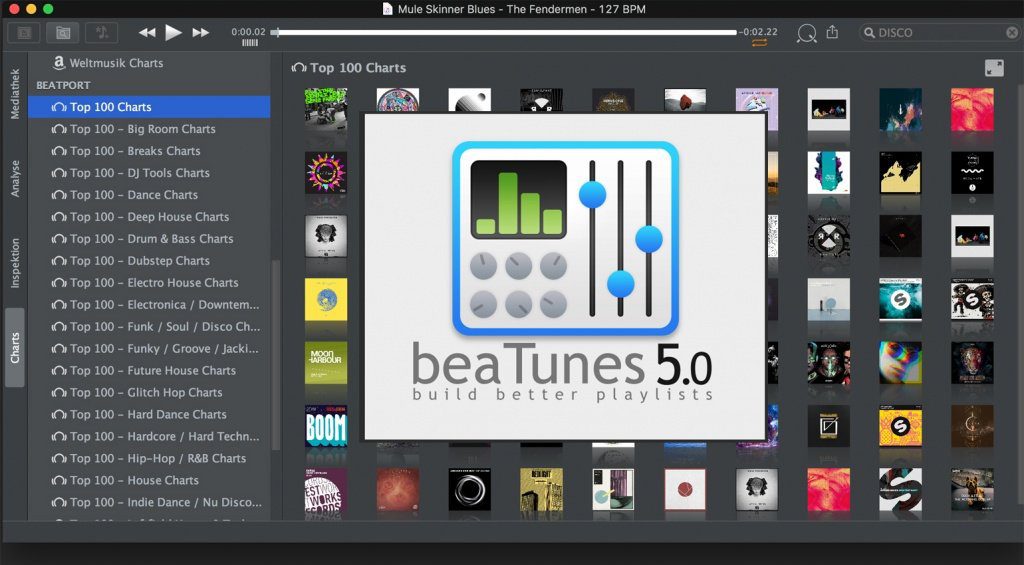Start playback with the play button
The width and height of the screenshot is (1024, 565).
coord(173,32)
